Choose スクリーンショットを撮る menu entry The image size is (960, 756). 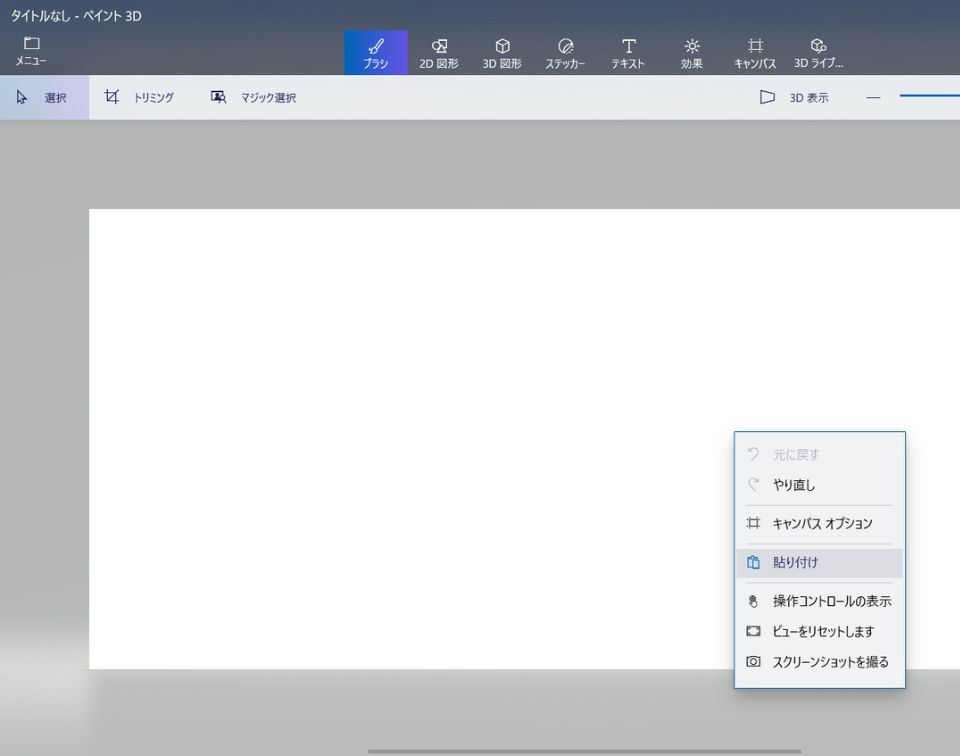coord(819,662)
